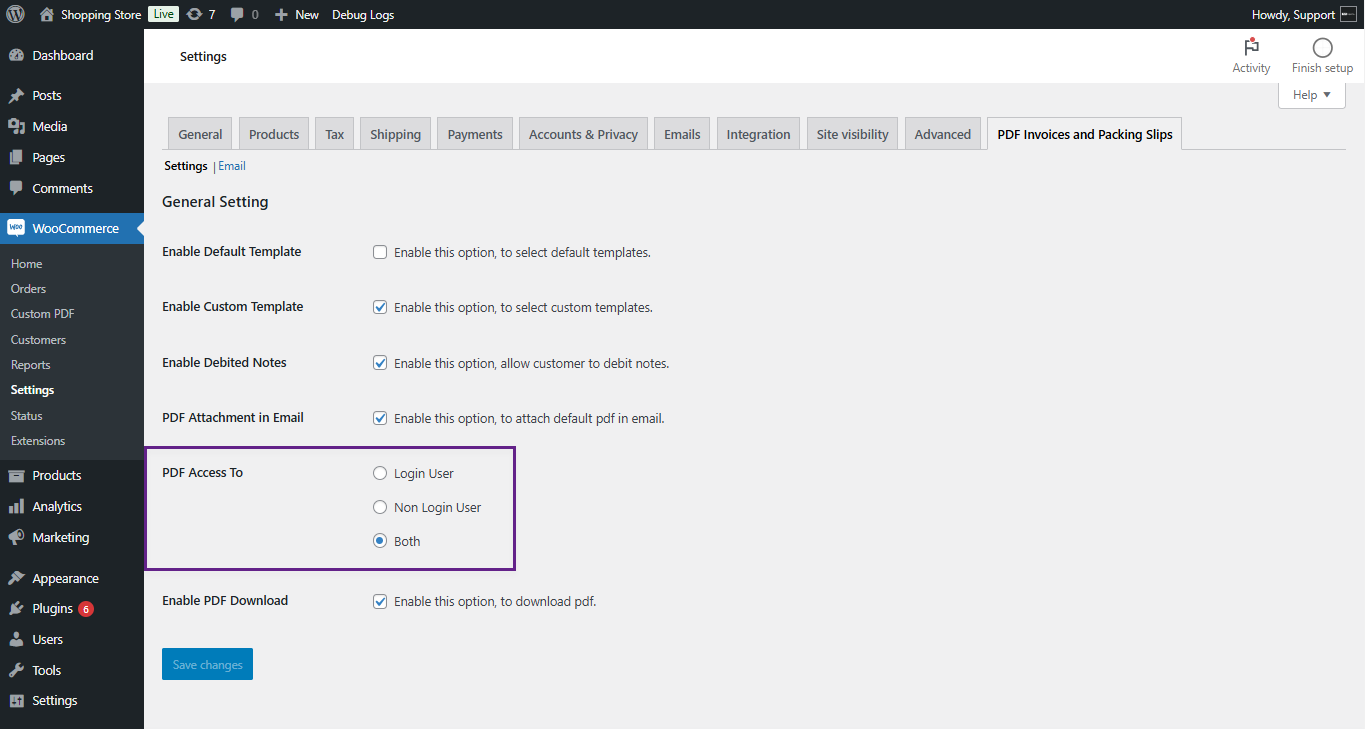Choose the Non Login User radio option
The height and width of the screenshot is (729, 1365).
click(380, 507)
